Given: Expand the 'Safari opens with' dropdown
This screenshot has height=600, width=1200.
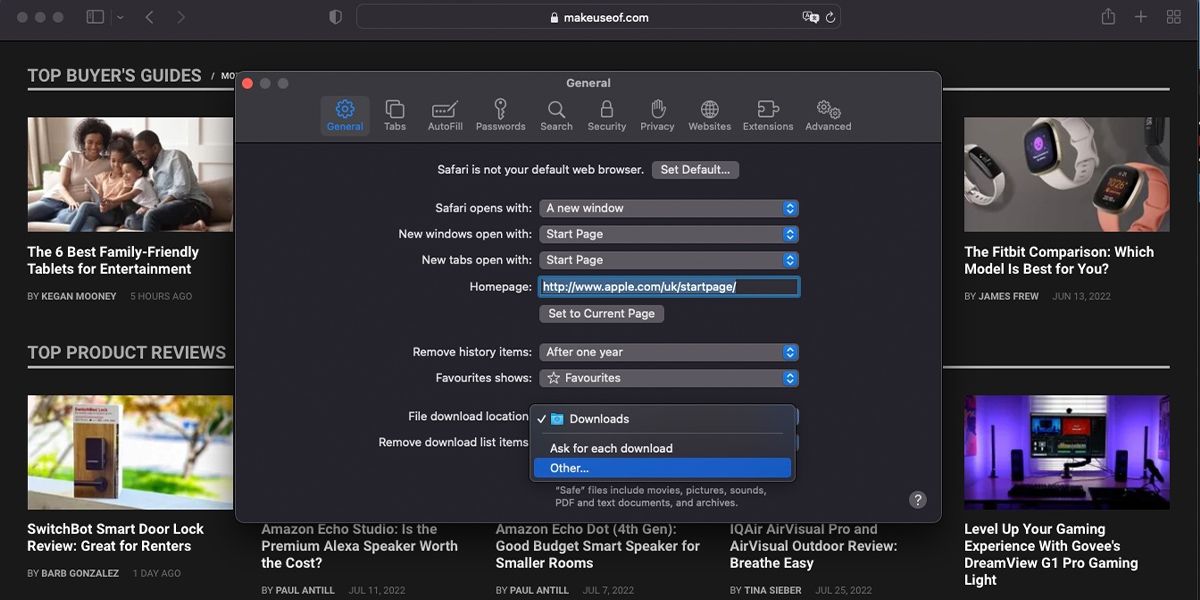Looking at the screenshot, I should click(x=669, y=208).
